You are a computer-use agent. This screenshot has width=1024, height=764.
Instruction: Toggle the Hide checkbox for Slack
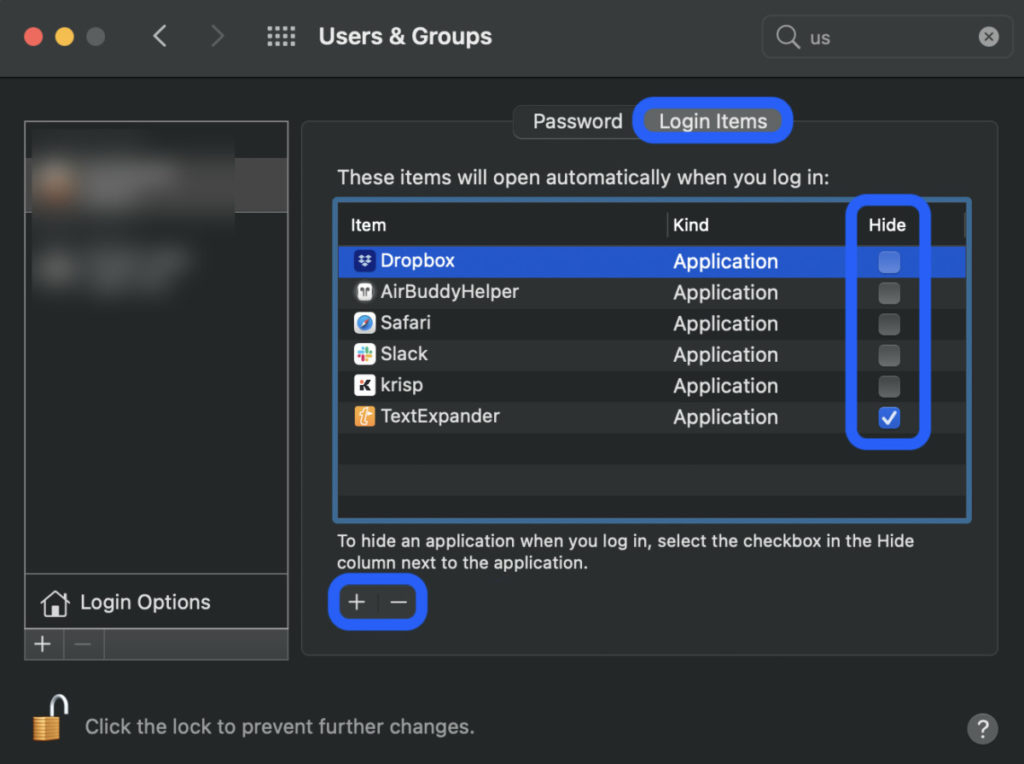888,354
